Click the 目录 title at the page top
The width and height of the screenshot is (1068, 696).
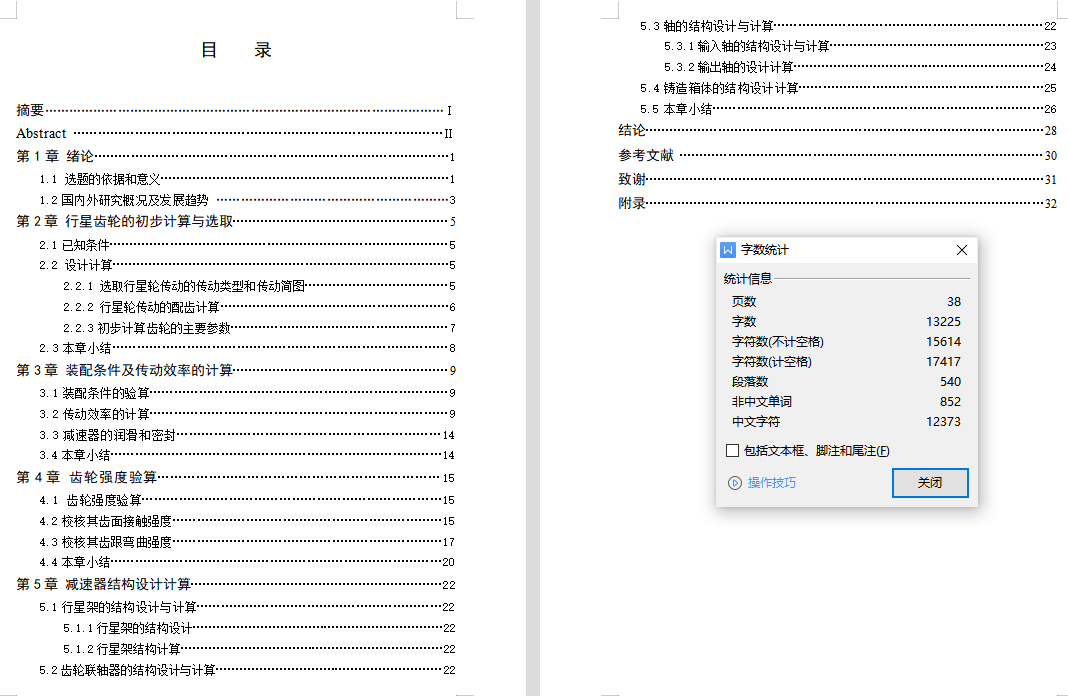(237, 50)
